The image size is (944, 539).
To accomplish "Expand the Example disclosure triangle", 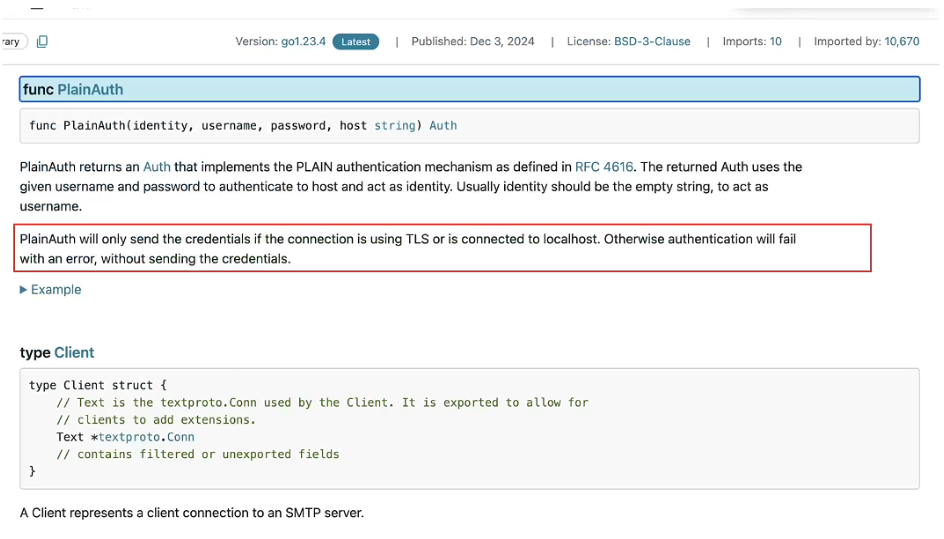I will (24, 290).
